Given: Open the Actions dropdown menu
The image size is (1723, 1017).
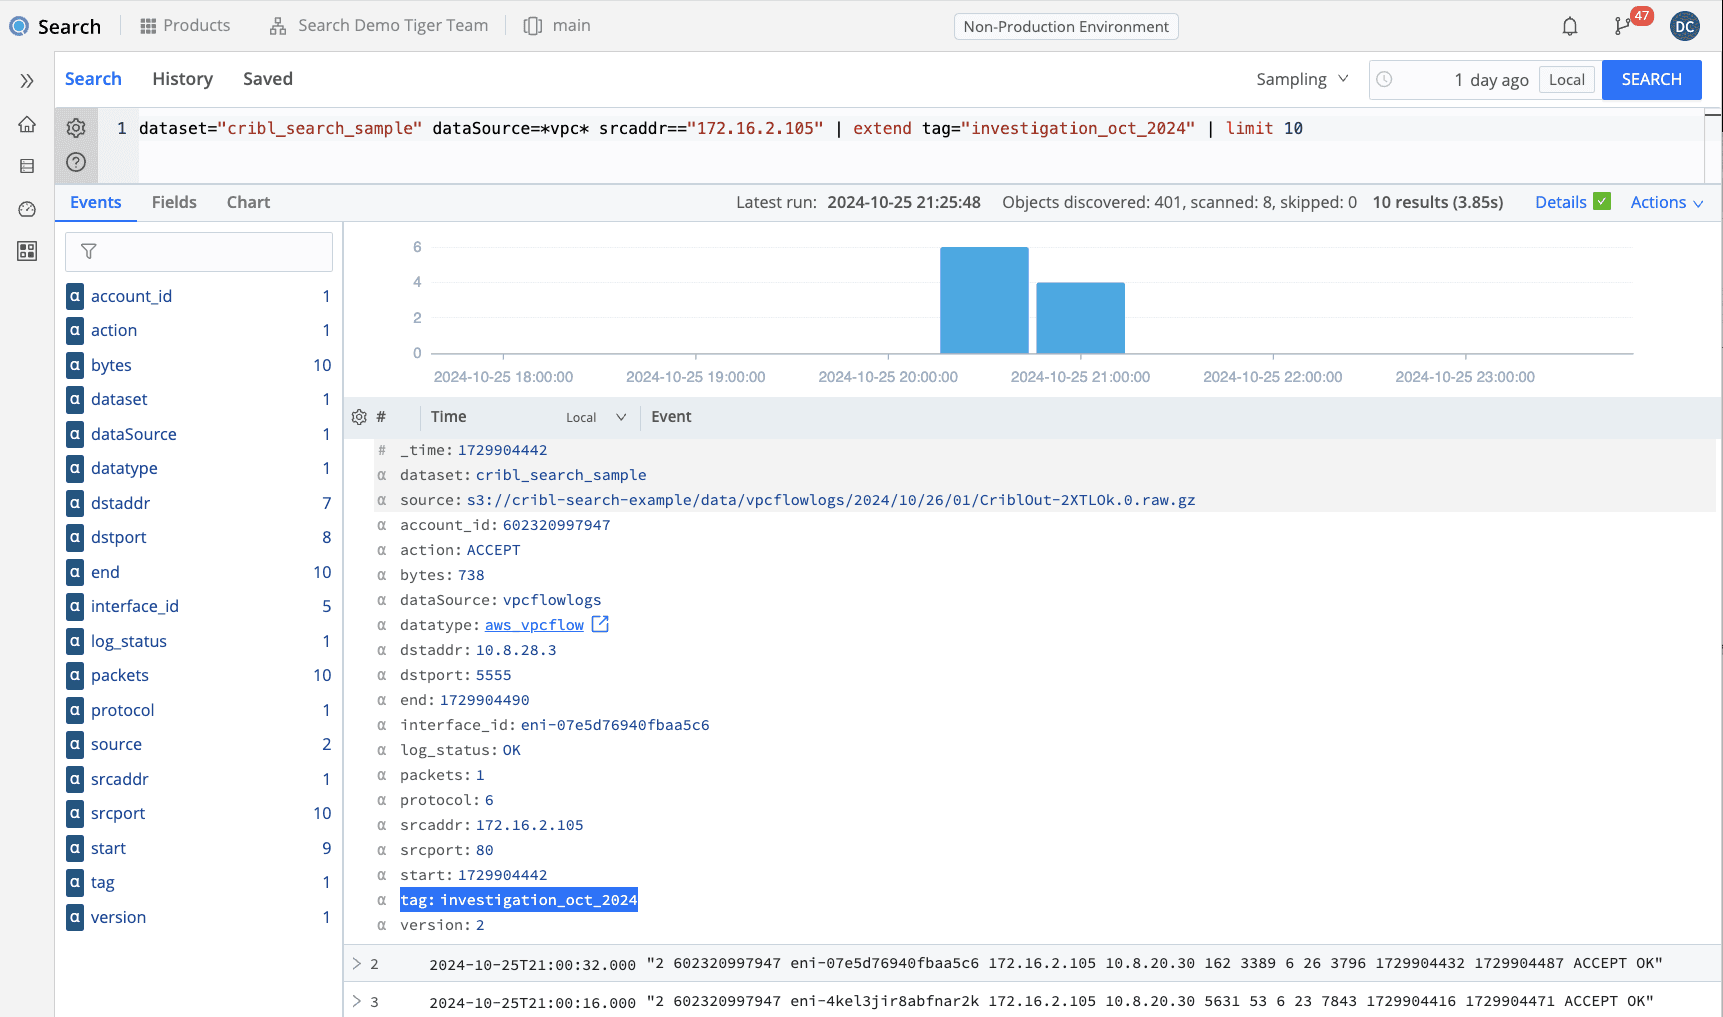Looking at the screenshot, I should pos(1666,202).
